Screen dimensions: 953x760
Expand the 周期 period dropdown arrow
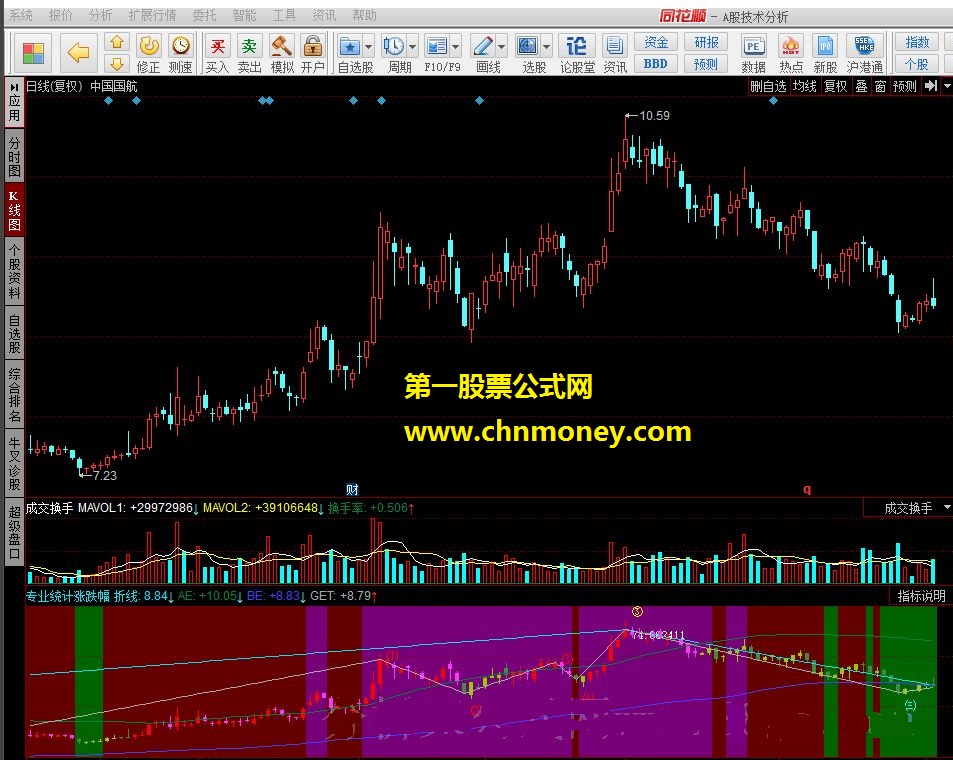click(412, 47)
